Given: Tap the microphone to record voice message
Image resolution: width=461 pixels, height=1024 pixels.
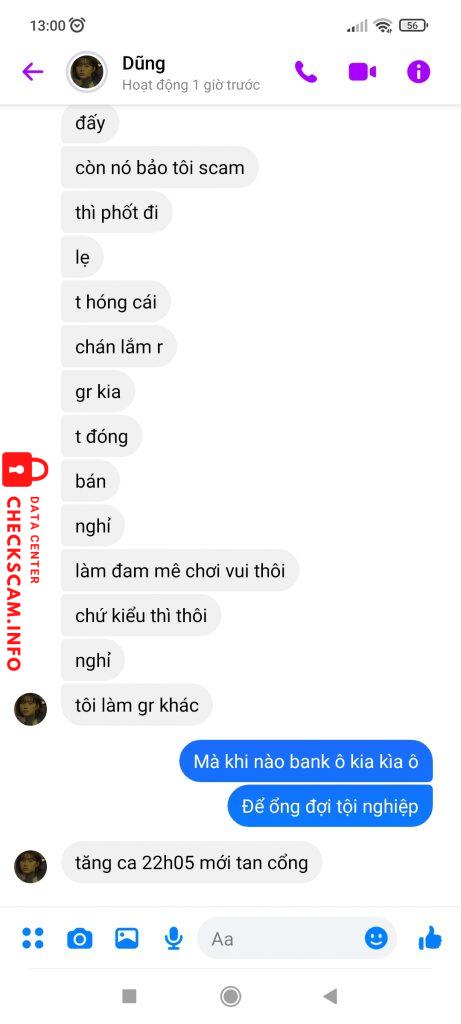Looking at the screenshot, I should coord(173,939).
